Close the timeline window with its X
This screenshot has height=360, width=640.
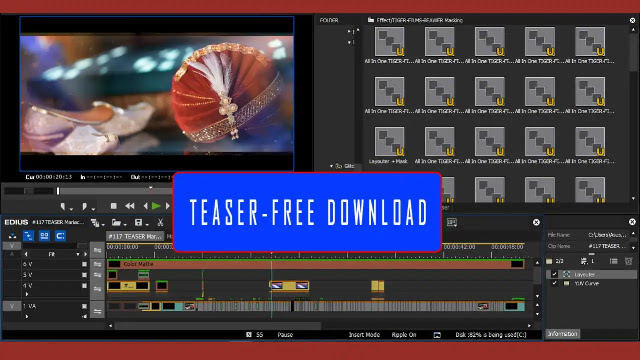pos(536,222)
